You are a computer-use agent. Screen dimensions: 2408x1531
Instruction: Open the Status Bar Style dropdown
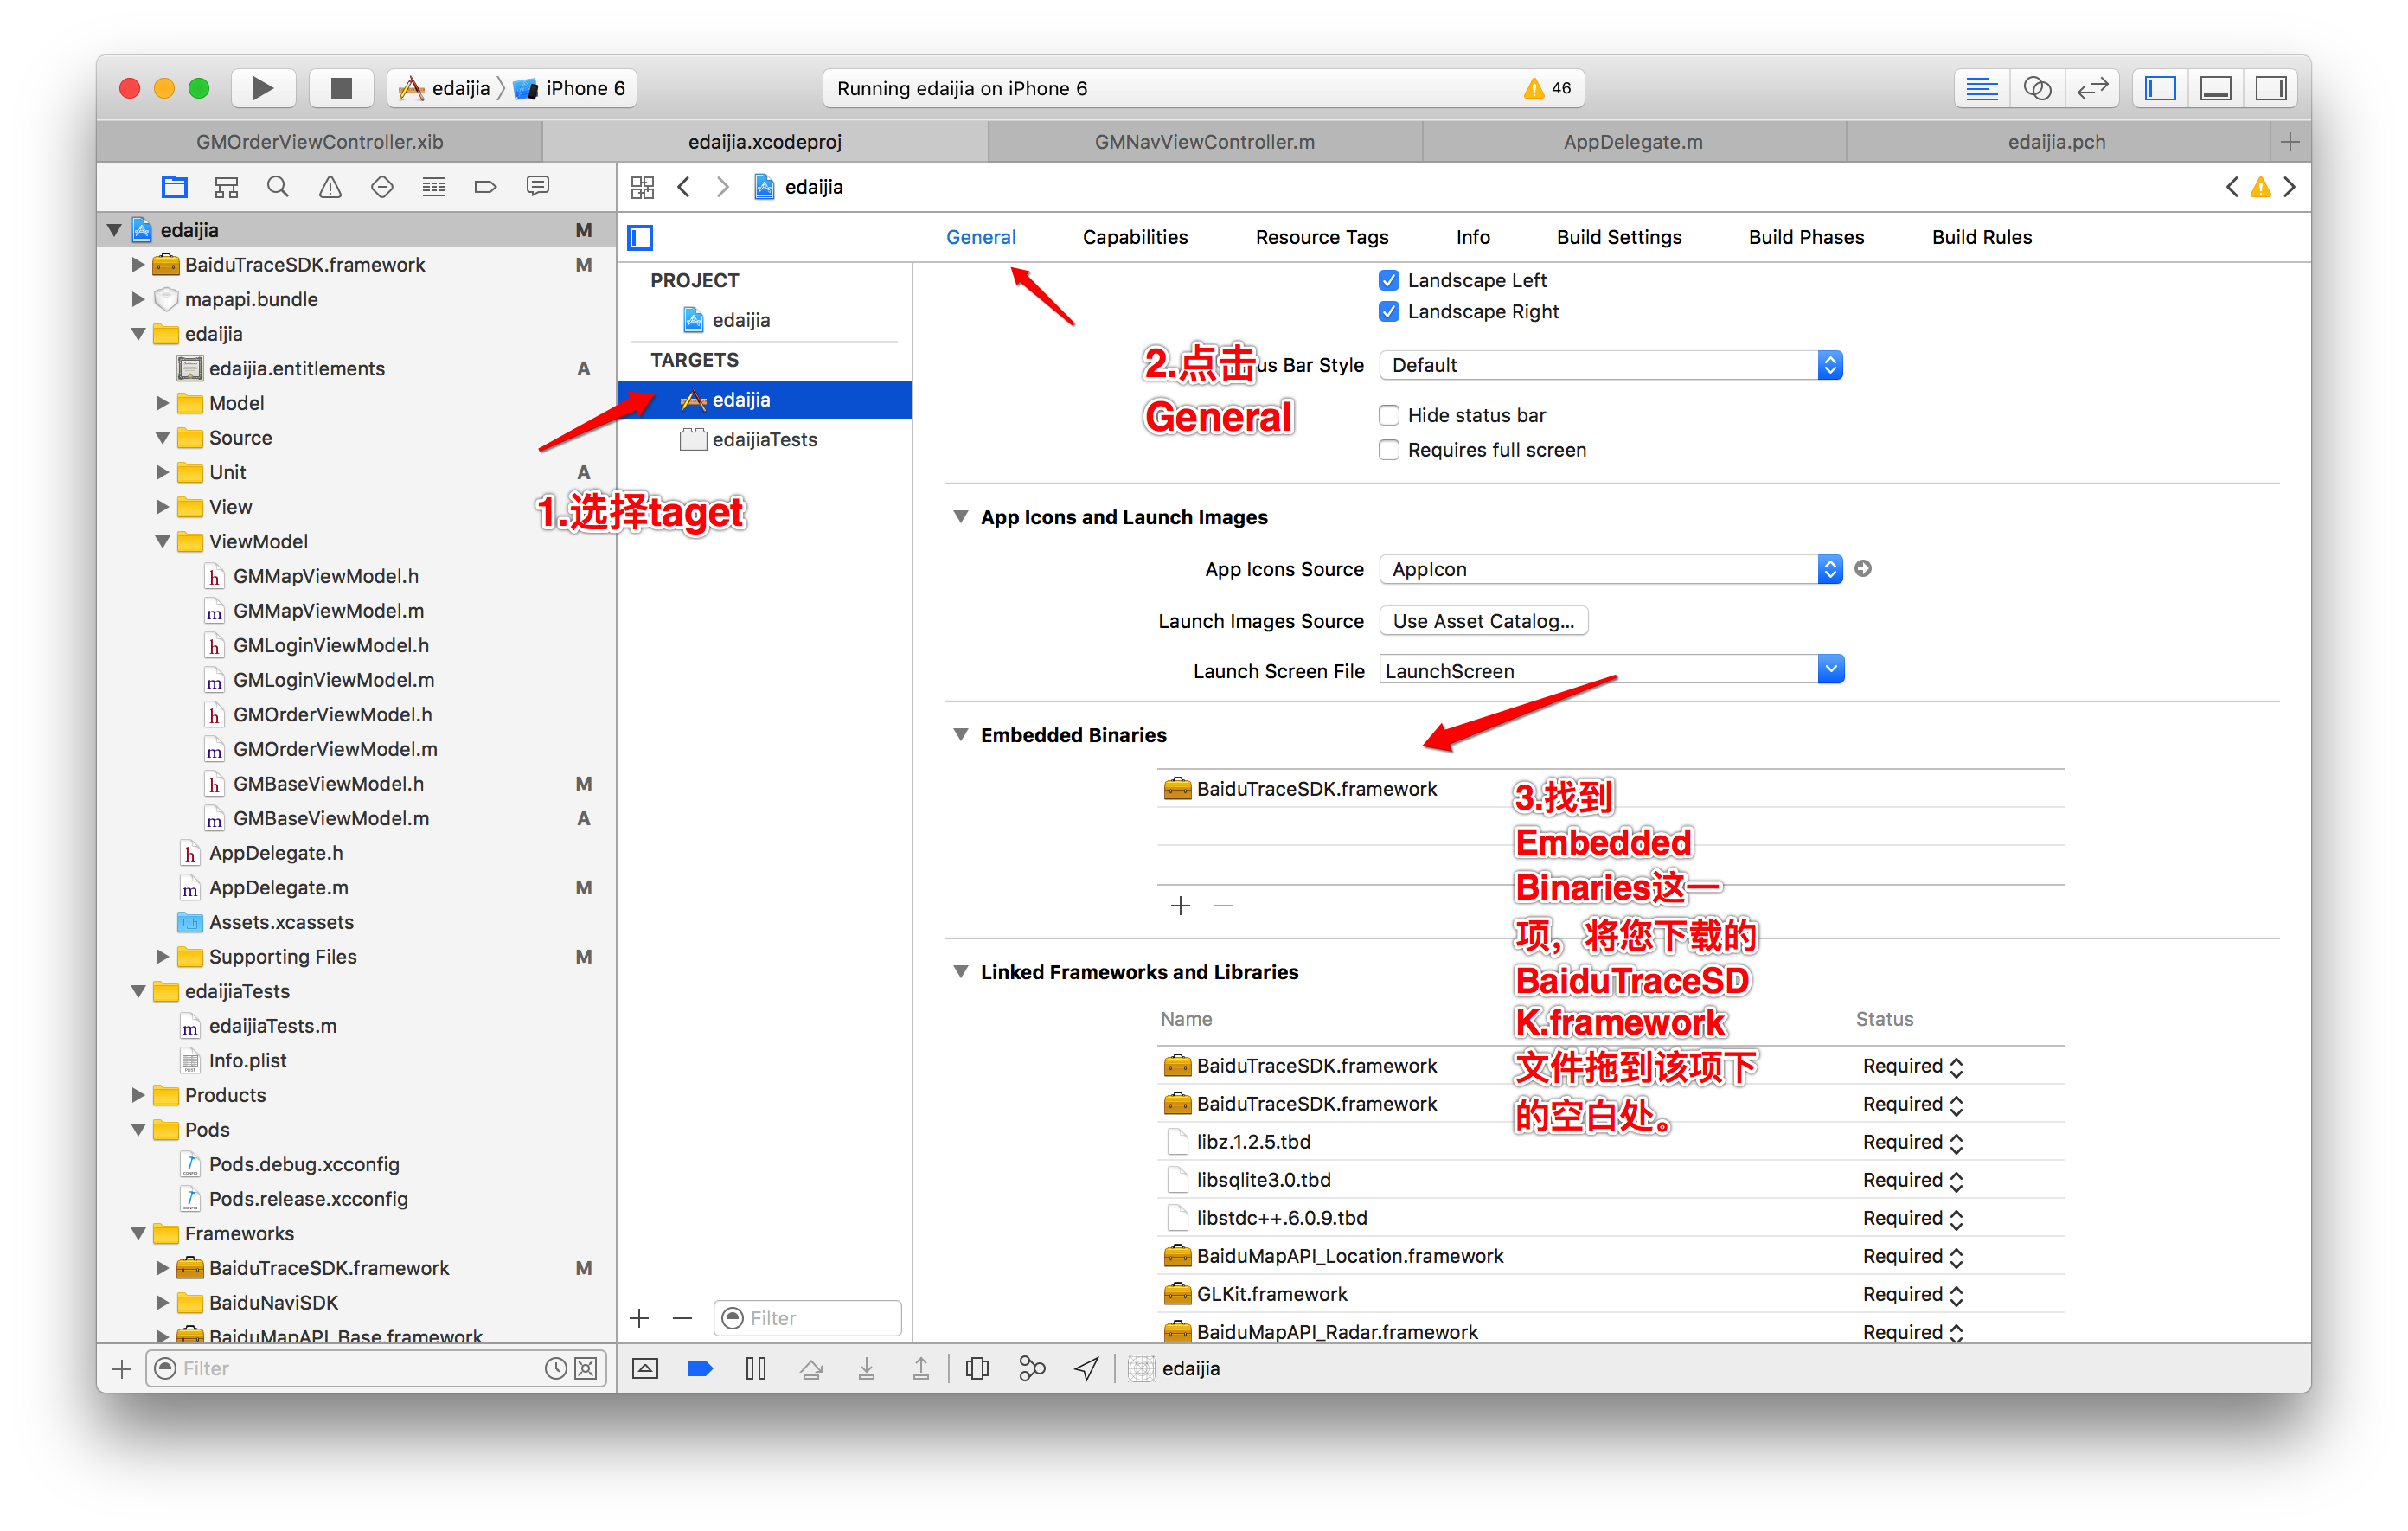[1830, 364]
